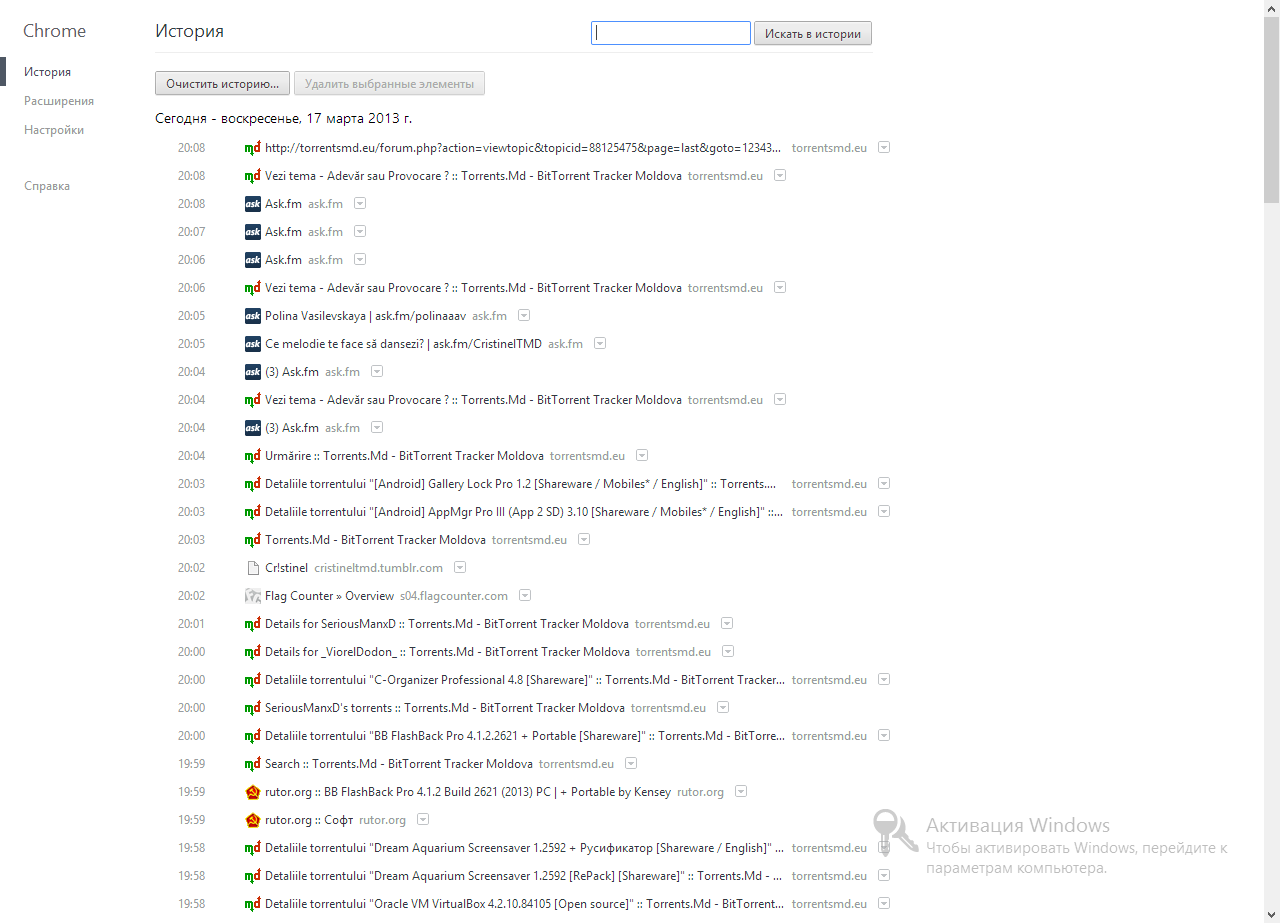The width and height of the screenshot is (1280, 923).
Task: Click the favicon beside Search :: Torrents.Md
Action: point(253,764)
